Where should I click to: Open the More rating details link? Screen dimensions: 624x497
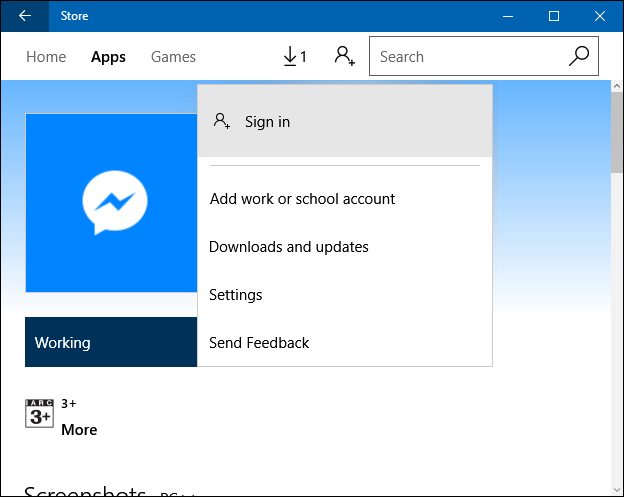click(x=79, y=430)
